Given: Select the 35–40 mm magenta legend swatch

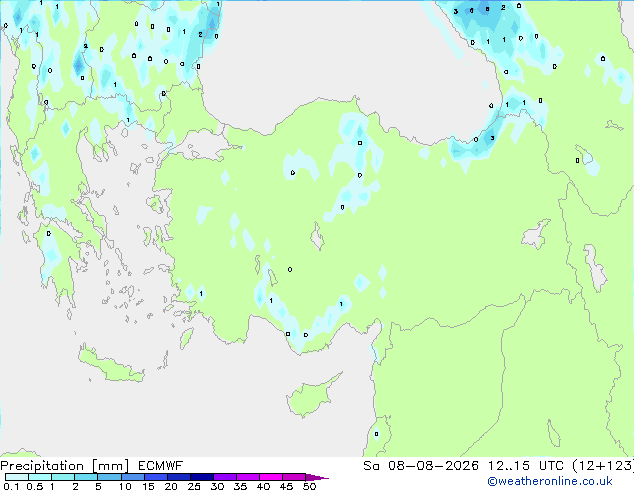Looking at the screenshot, I should coord(248,477).
